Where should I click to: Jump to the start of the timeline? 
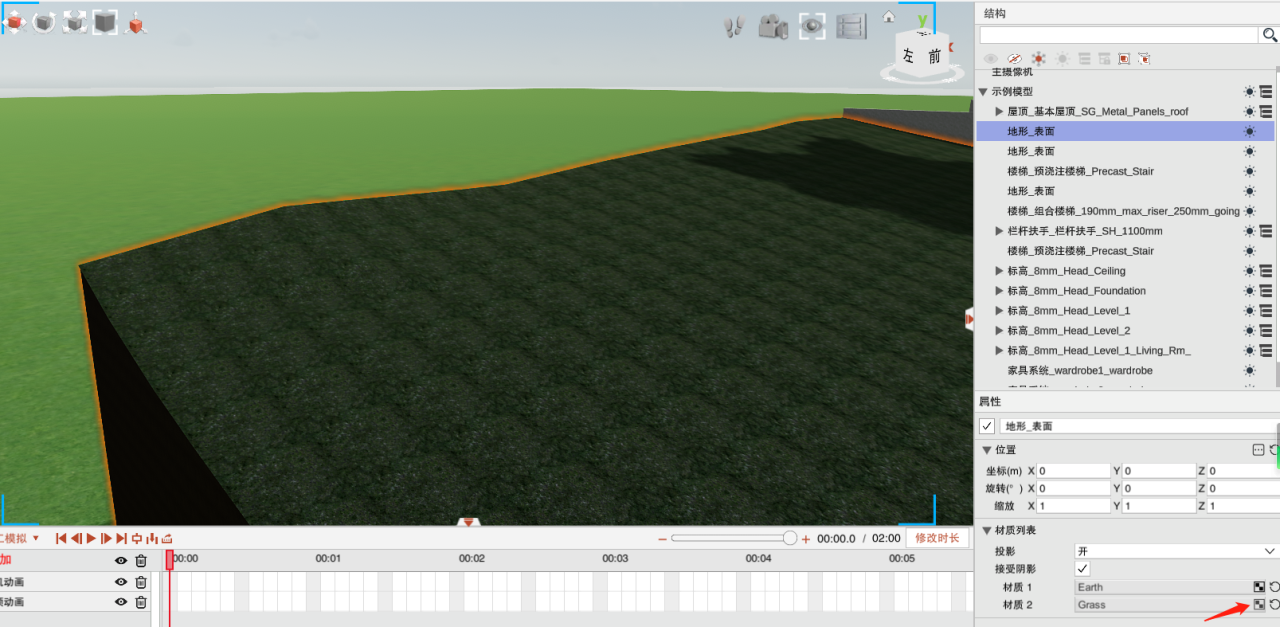click(61, 538)
